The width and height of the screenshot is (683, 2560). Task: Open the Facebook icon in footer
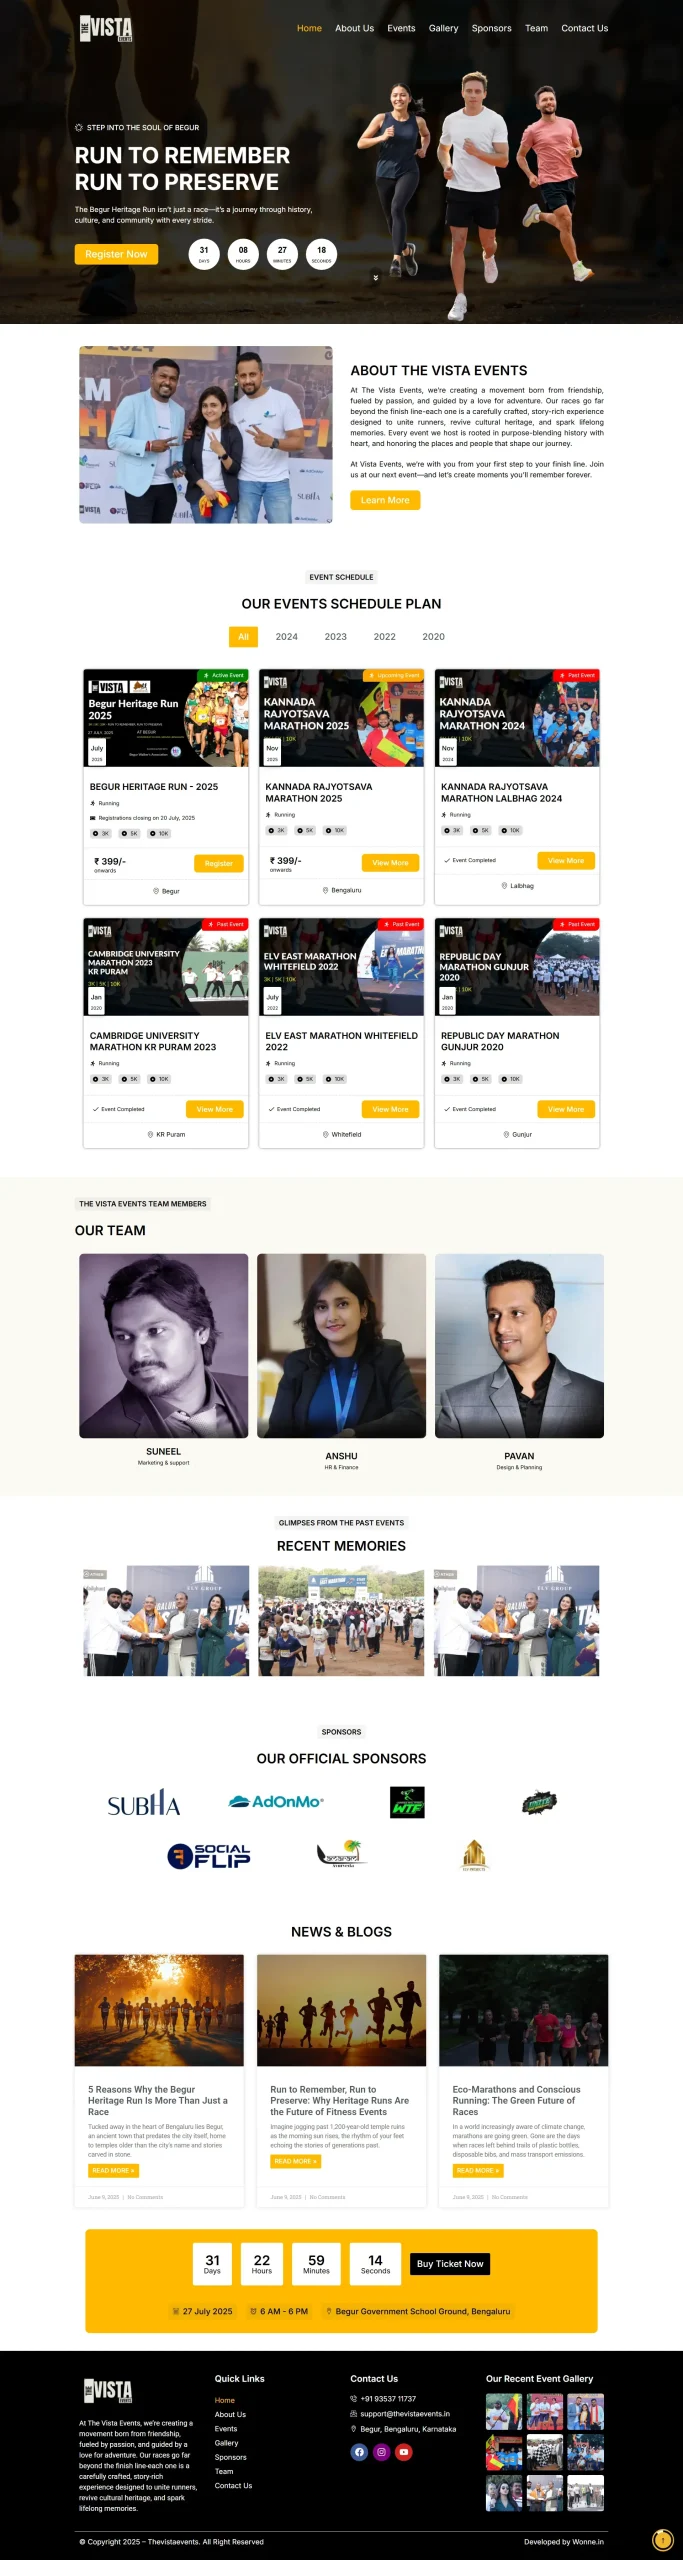coord(359,2451)
